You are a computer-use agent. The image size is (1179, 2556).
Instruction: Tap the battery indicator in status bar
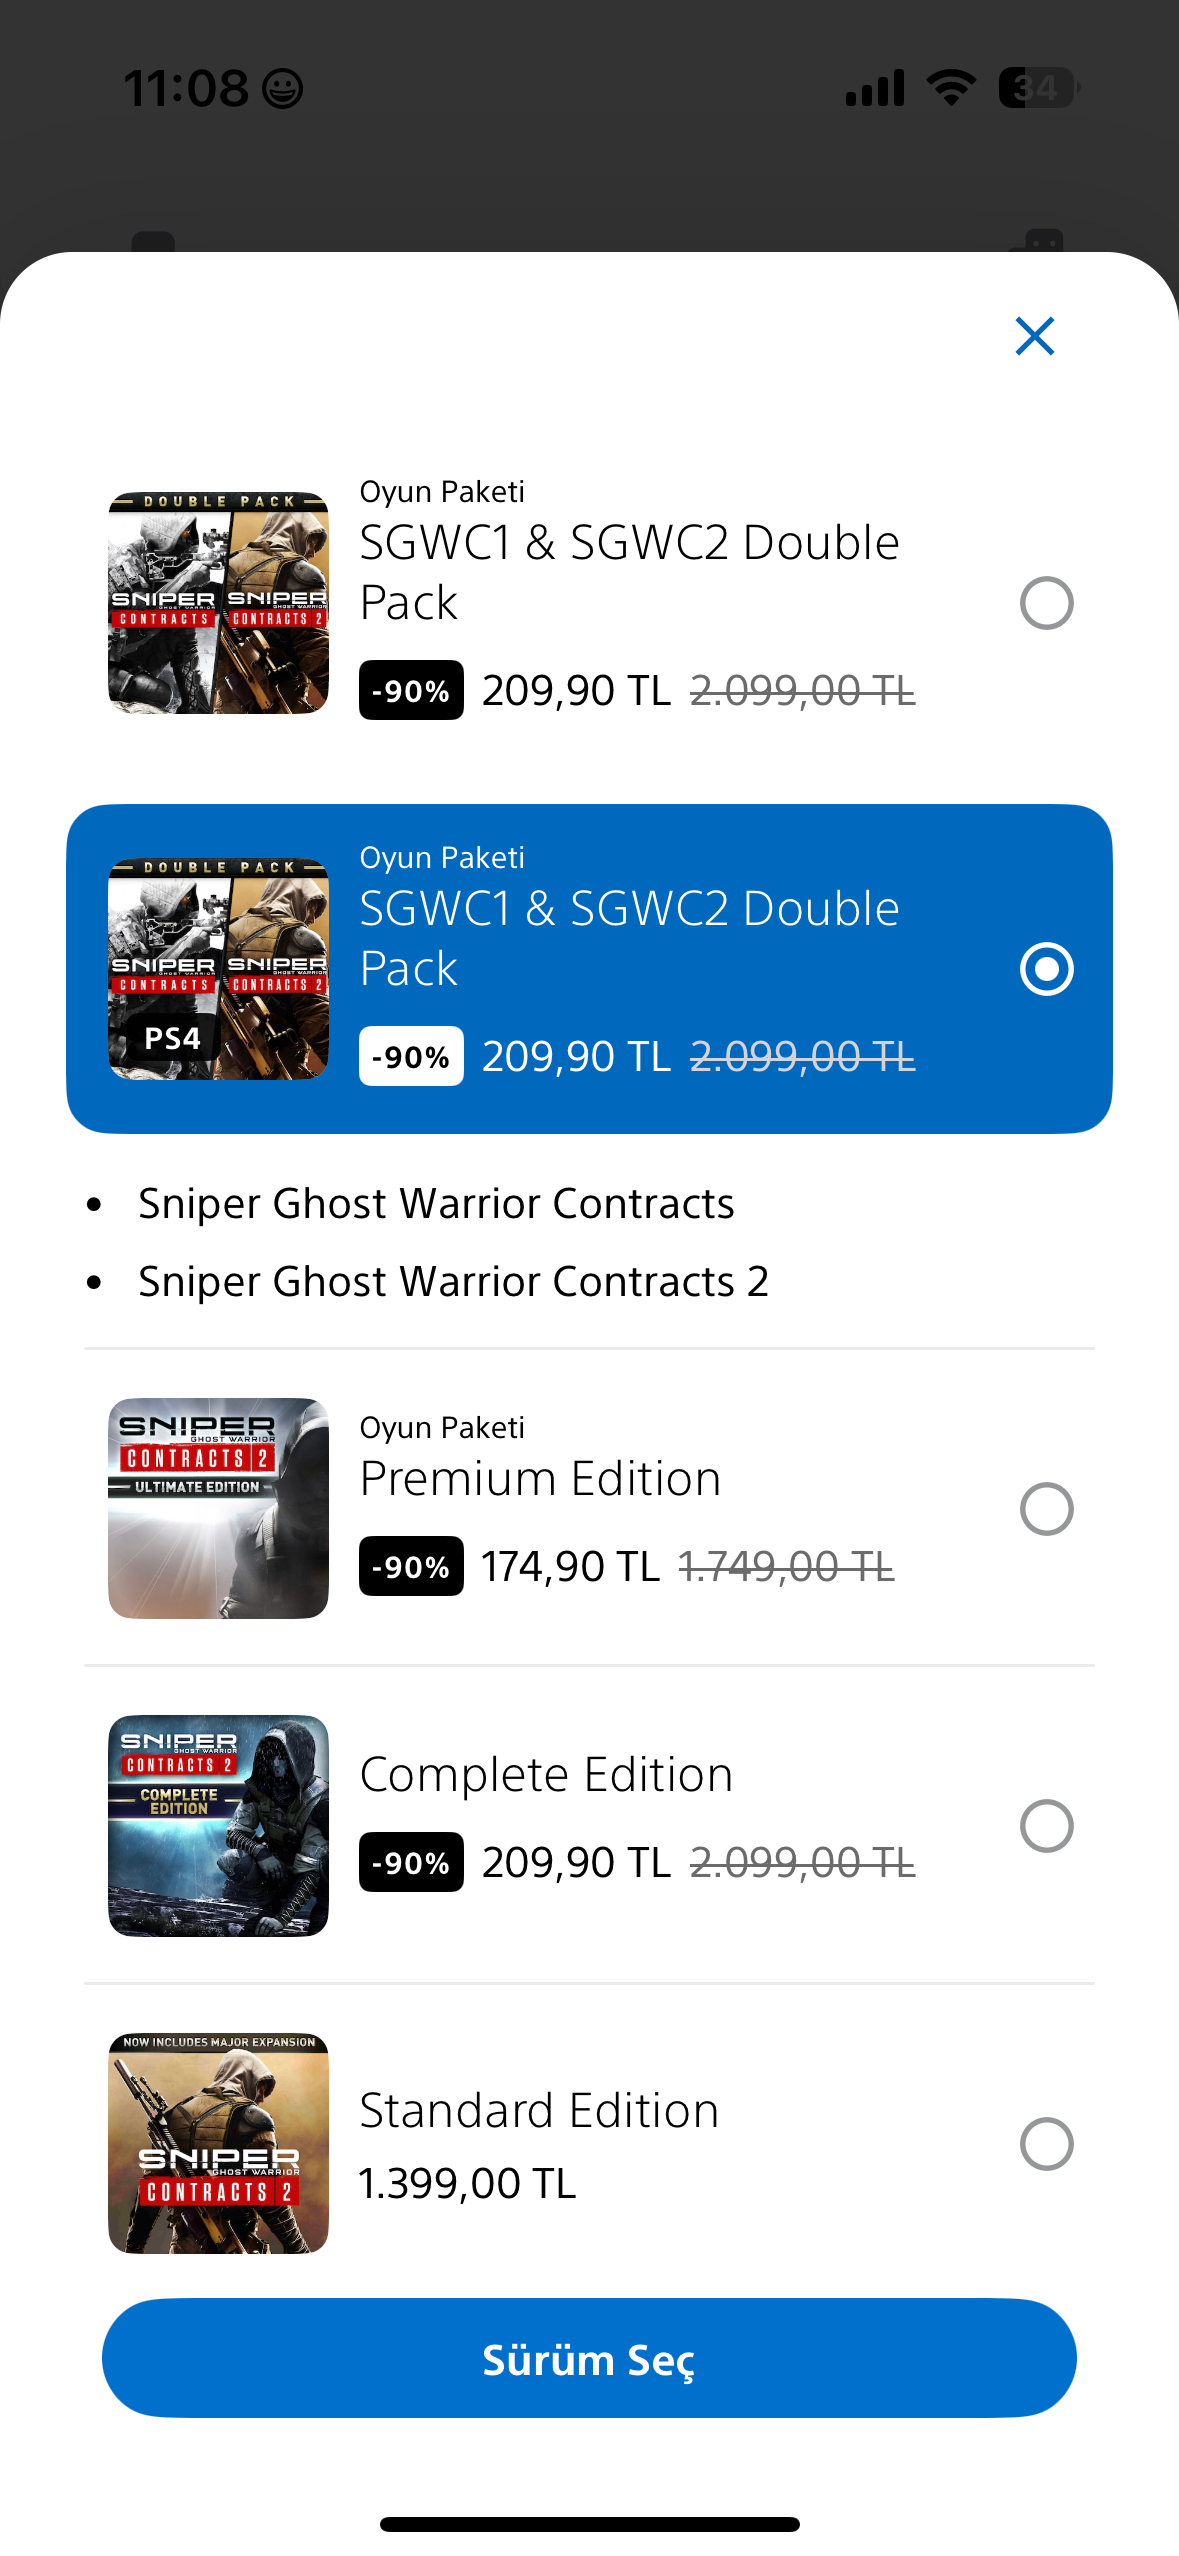point(1037,88)
